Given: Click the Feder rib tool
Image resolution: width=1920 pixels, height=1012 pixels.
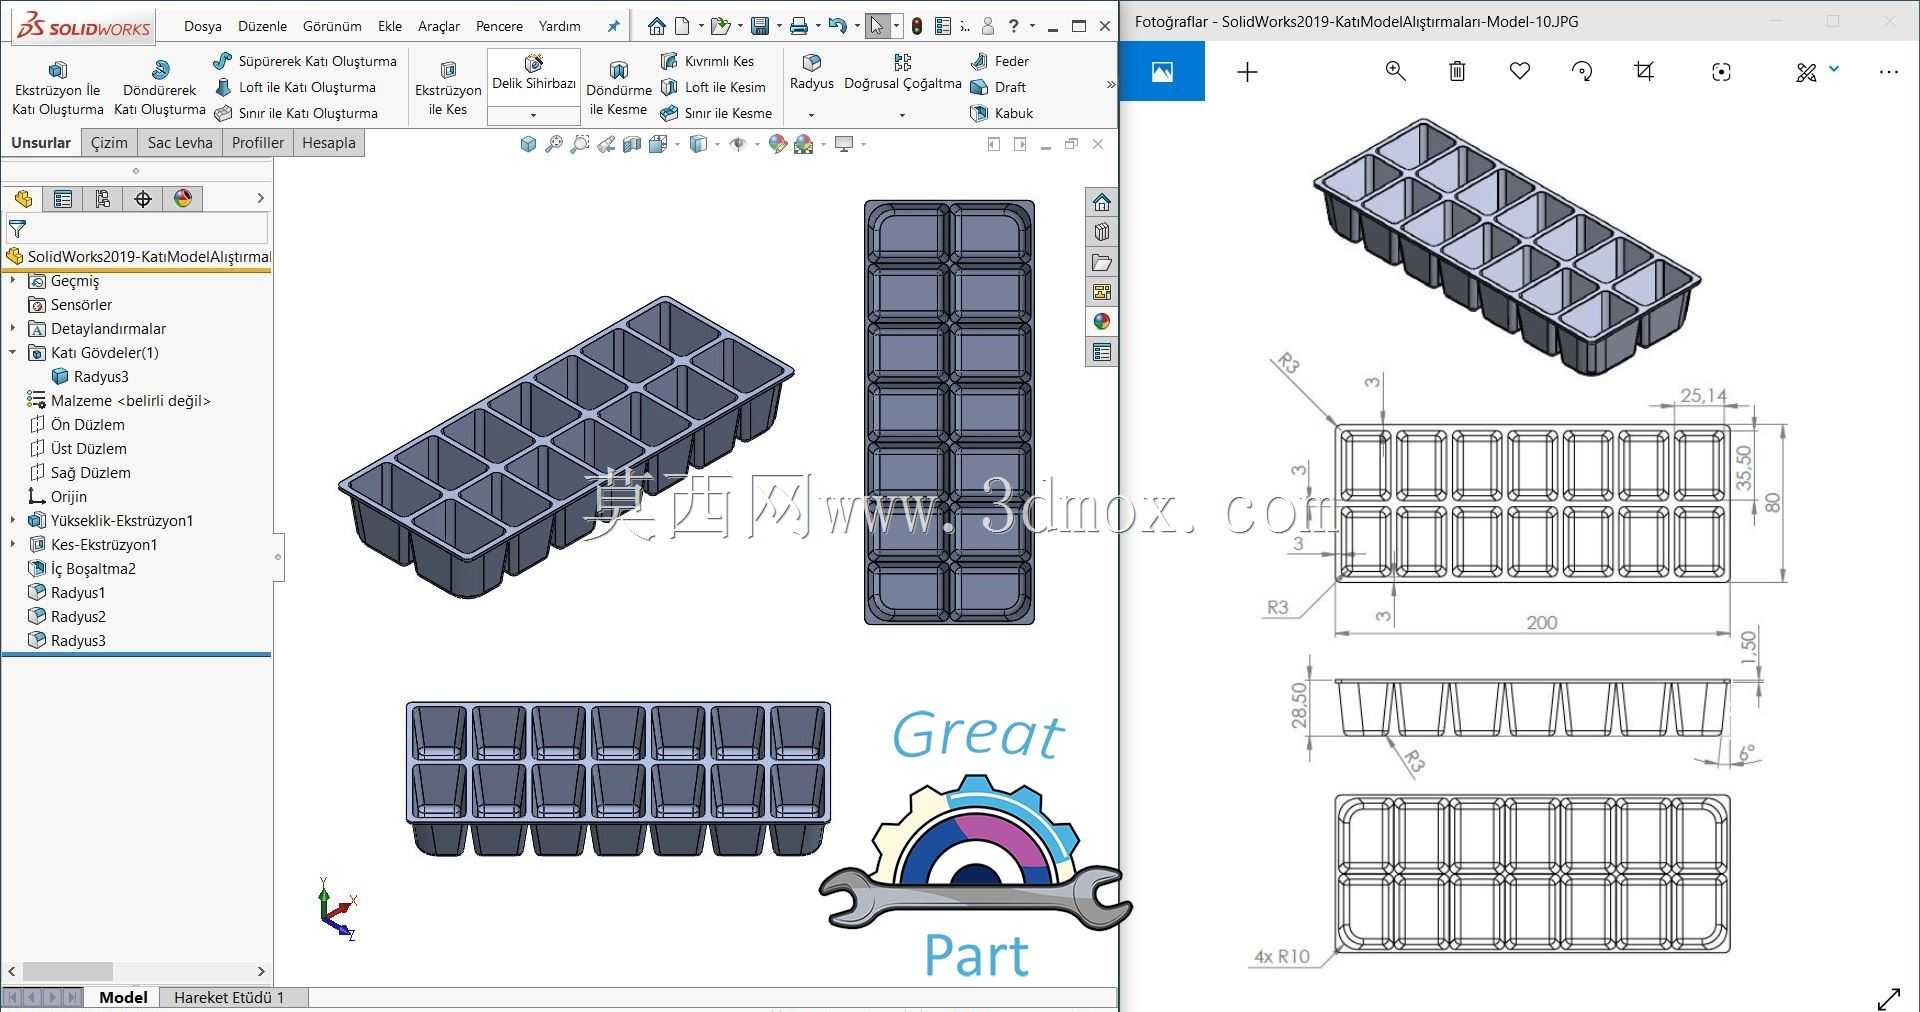Looking at the screenshot, I should [1000, 61].
